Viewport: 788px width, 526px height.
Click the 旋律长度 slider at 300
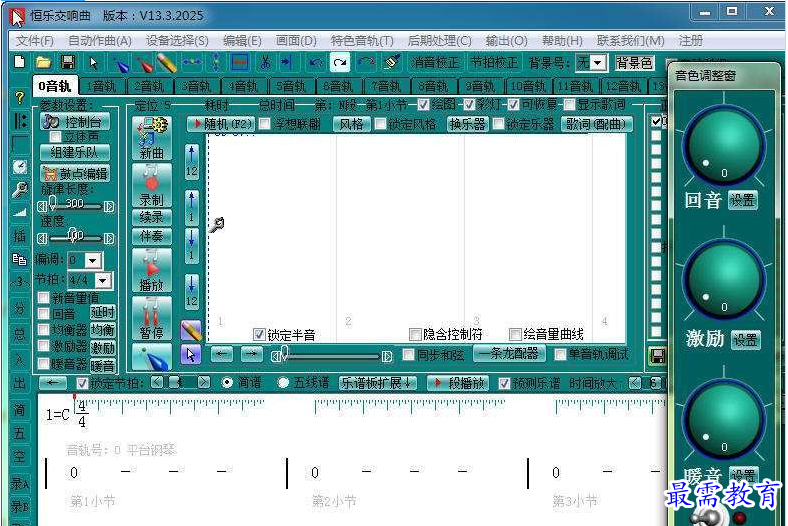(x=75, y=205)
